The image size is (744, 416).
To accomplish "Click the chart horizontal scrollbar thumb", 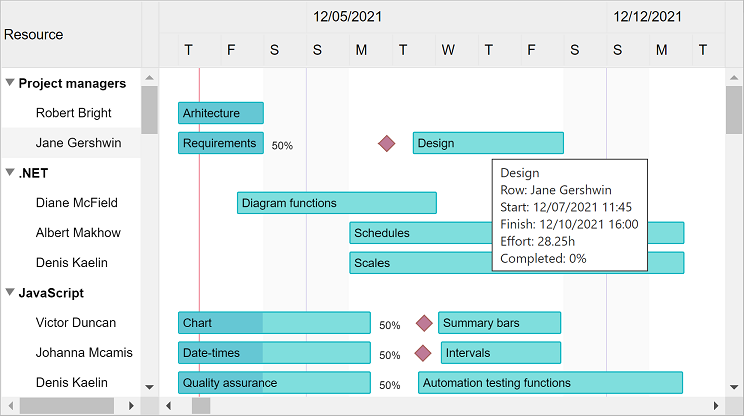I will 201,405.
